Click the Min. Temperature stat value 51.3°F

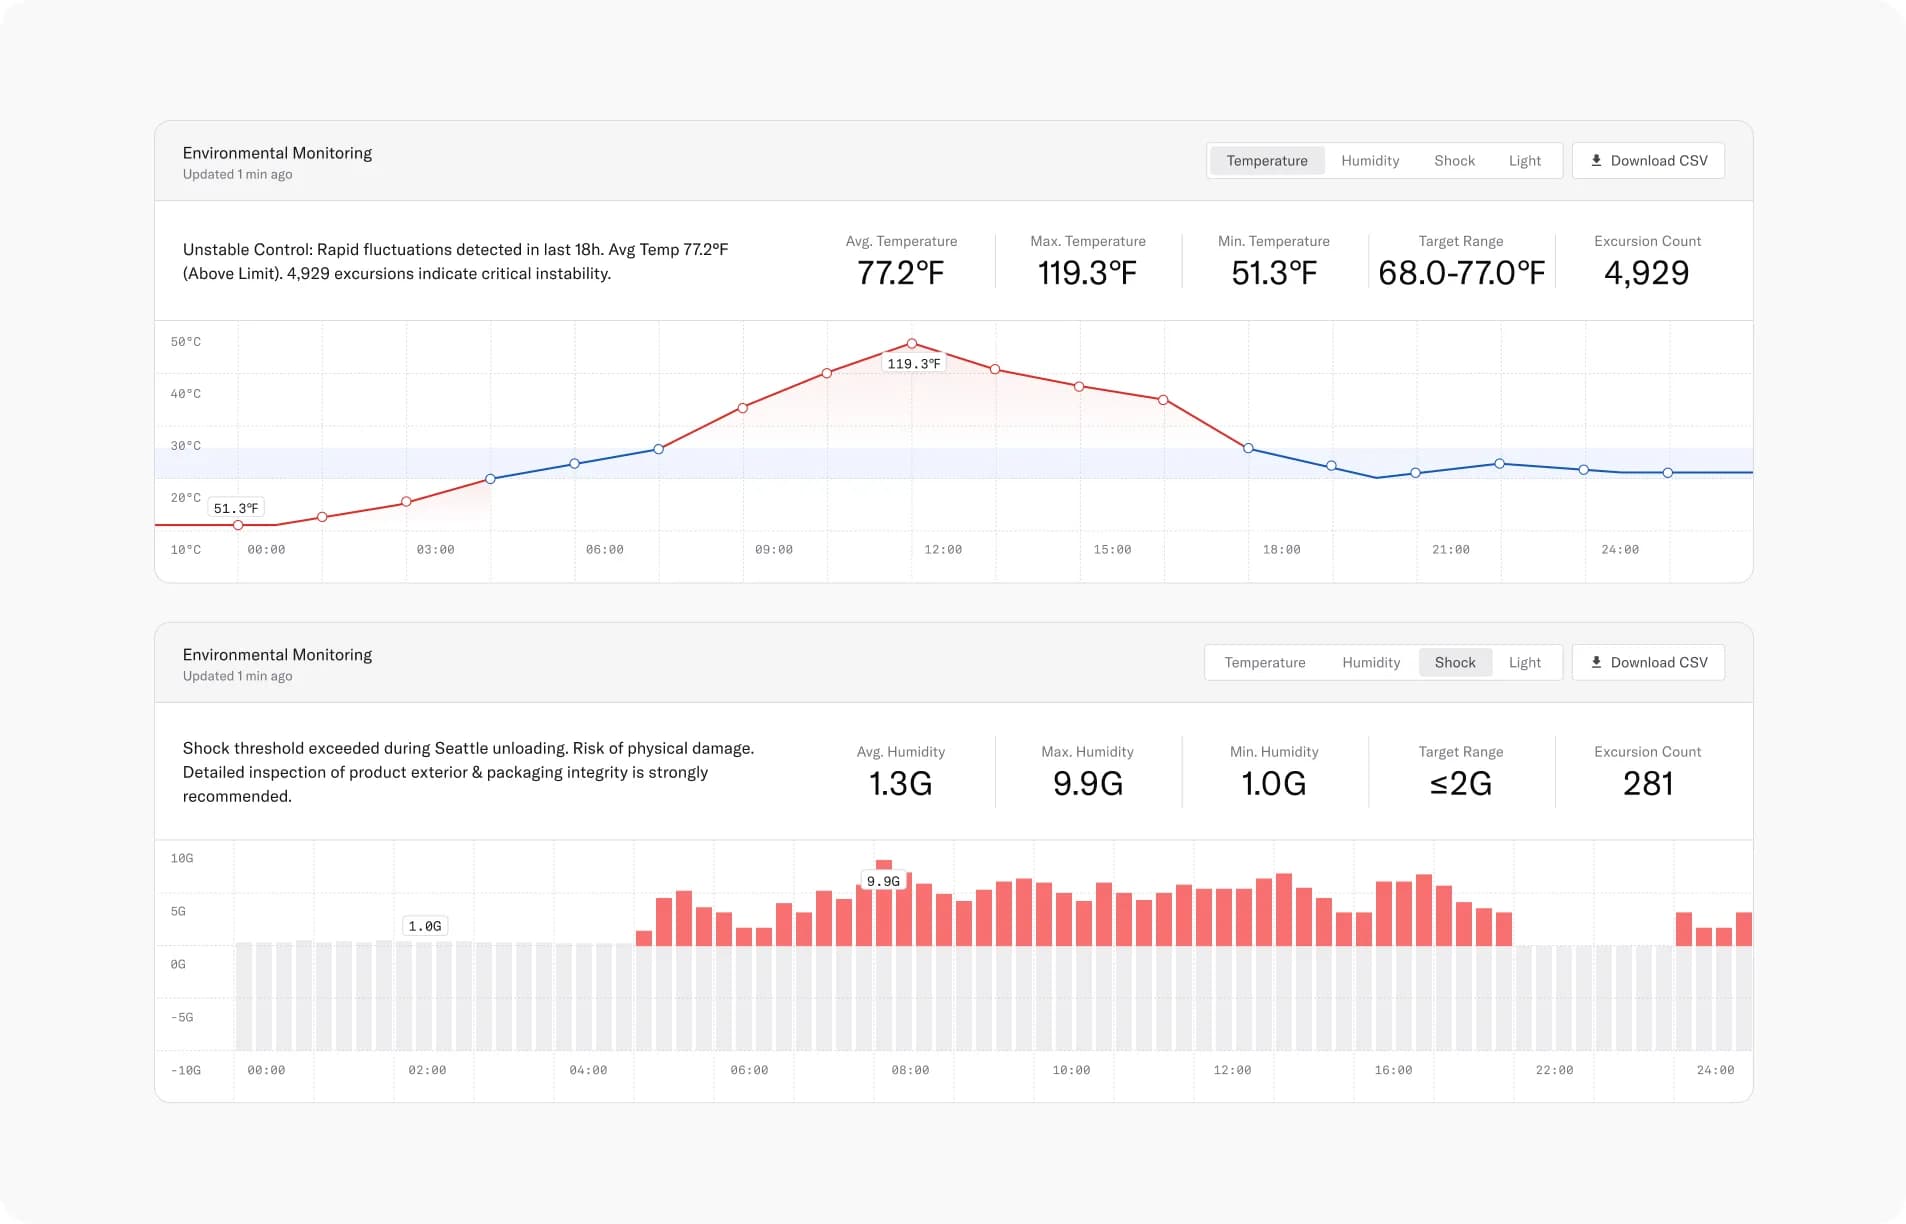[x=1274, y=273]
